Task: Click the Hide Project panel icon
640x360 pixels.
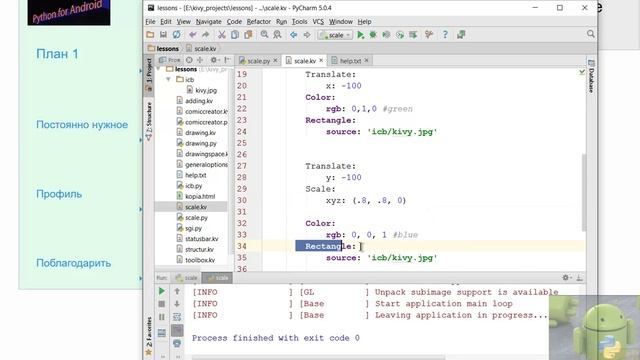Action: (227, 60)
